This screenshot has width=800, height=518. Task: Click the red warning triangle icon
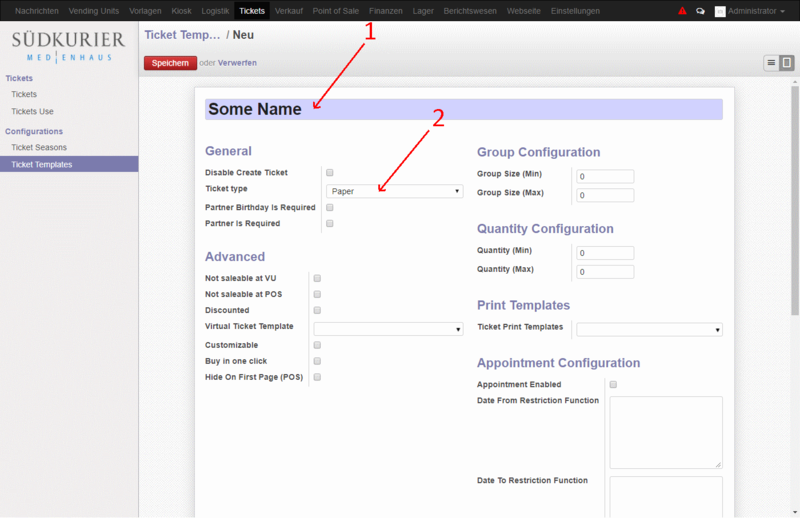(683, 11)
